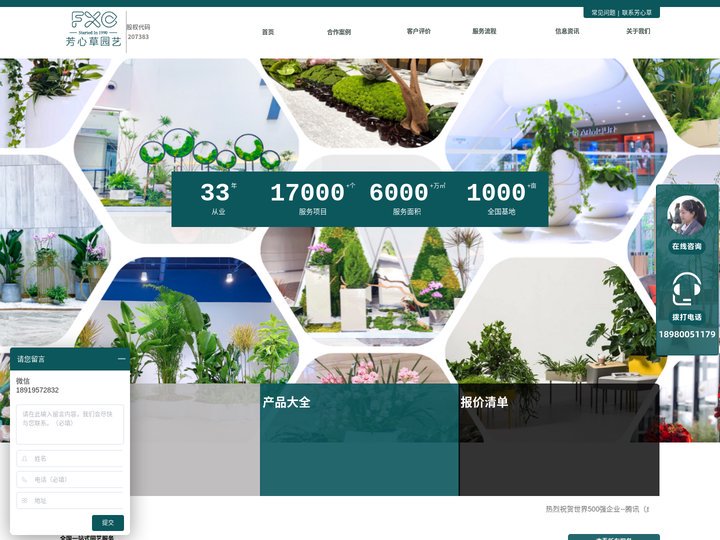720x540 pixels.
Task: Focus the 电话 phone input field
Action: 70,479
